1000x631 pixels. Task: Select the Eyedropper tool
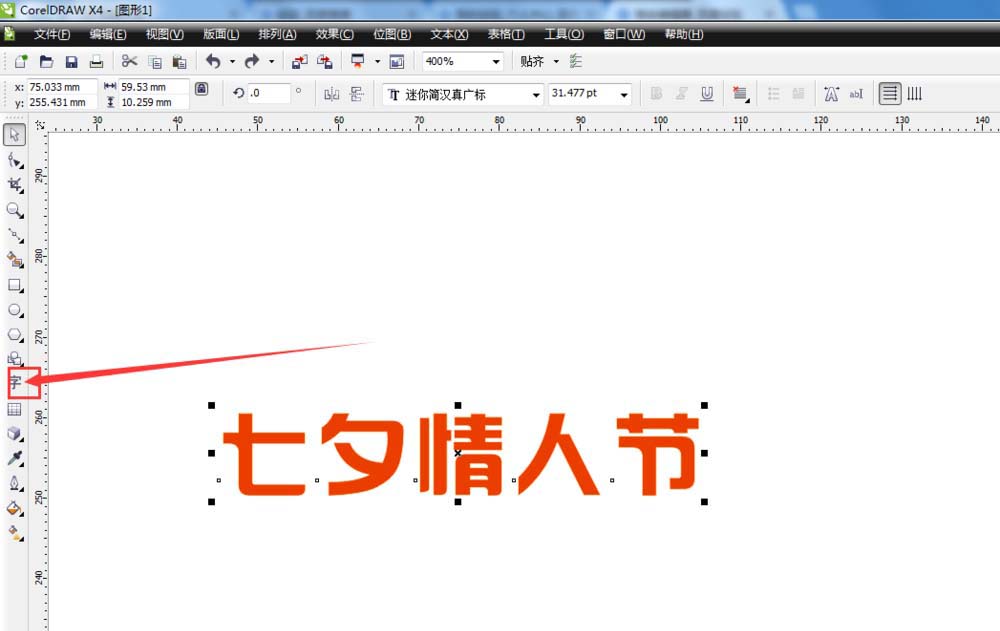point(15,458)
